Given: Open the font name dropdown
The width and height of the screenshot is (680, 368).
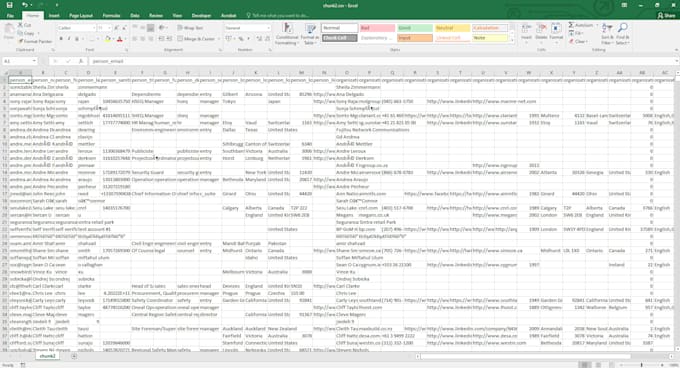Looking at the screenshot, I should tap(94, 28).
